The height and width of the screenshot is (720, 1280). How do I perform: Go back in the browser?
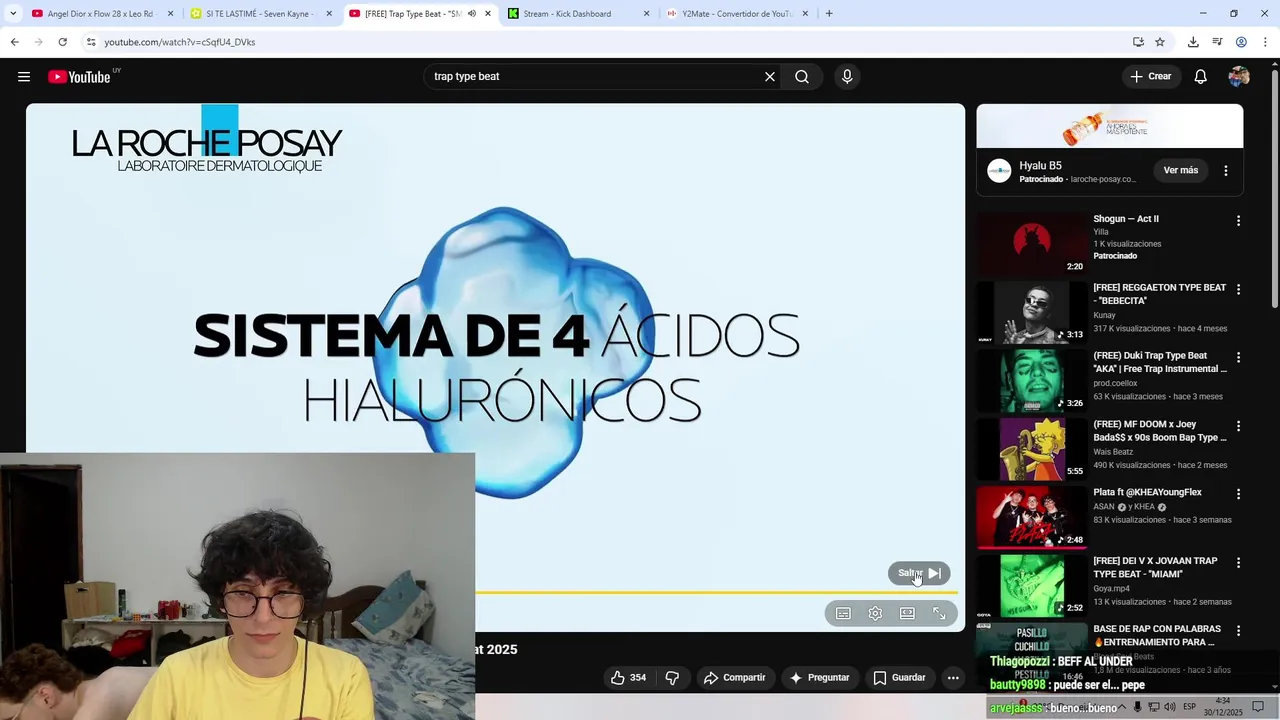14,42
